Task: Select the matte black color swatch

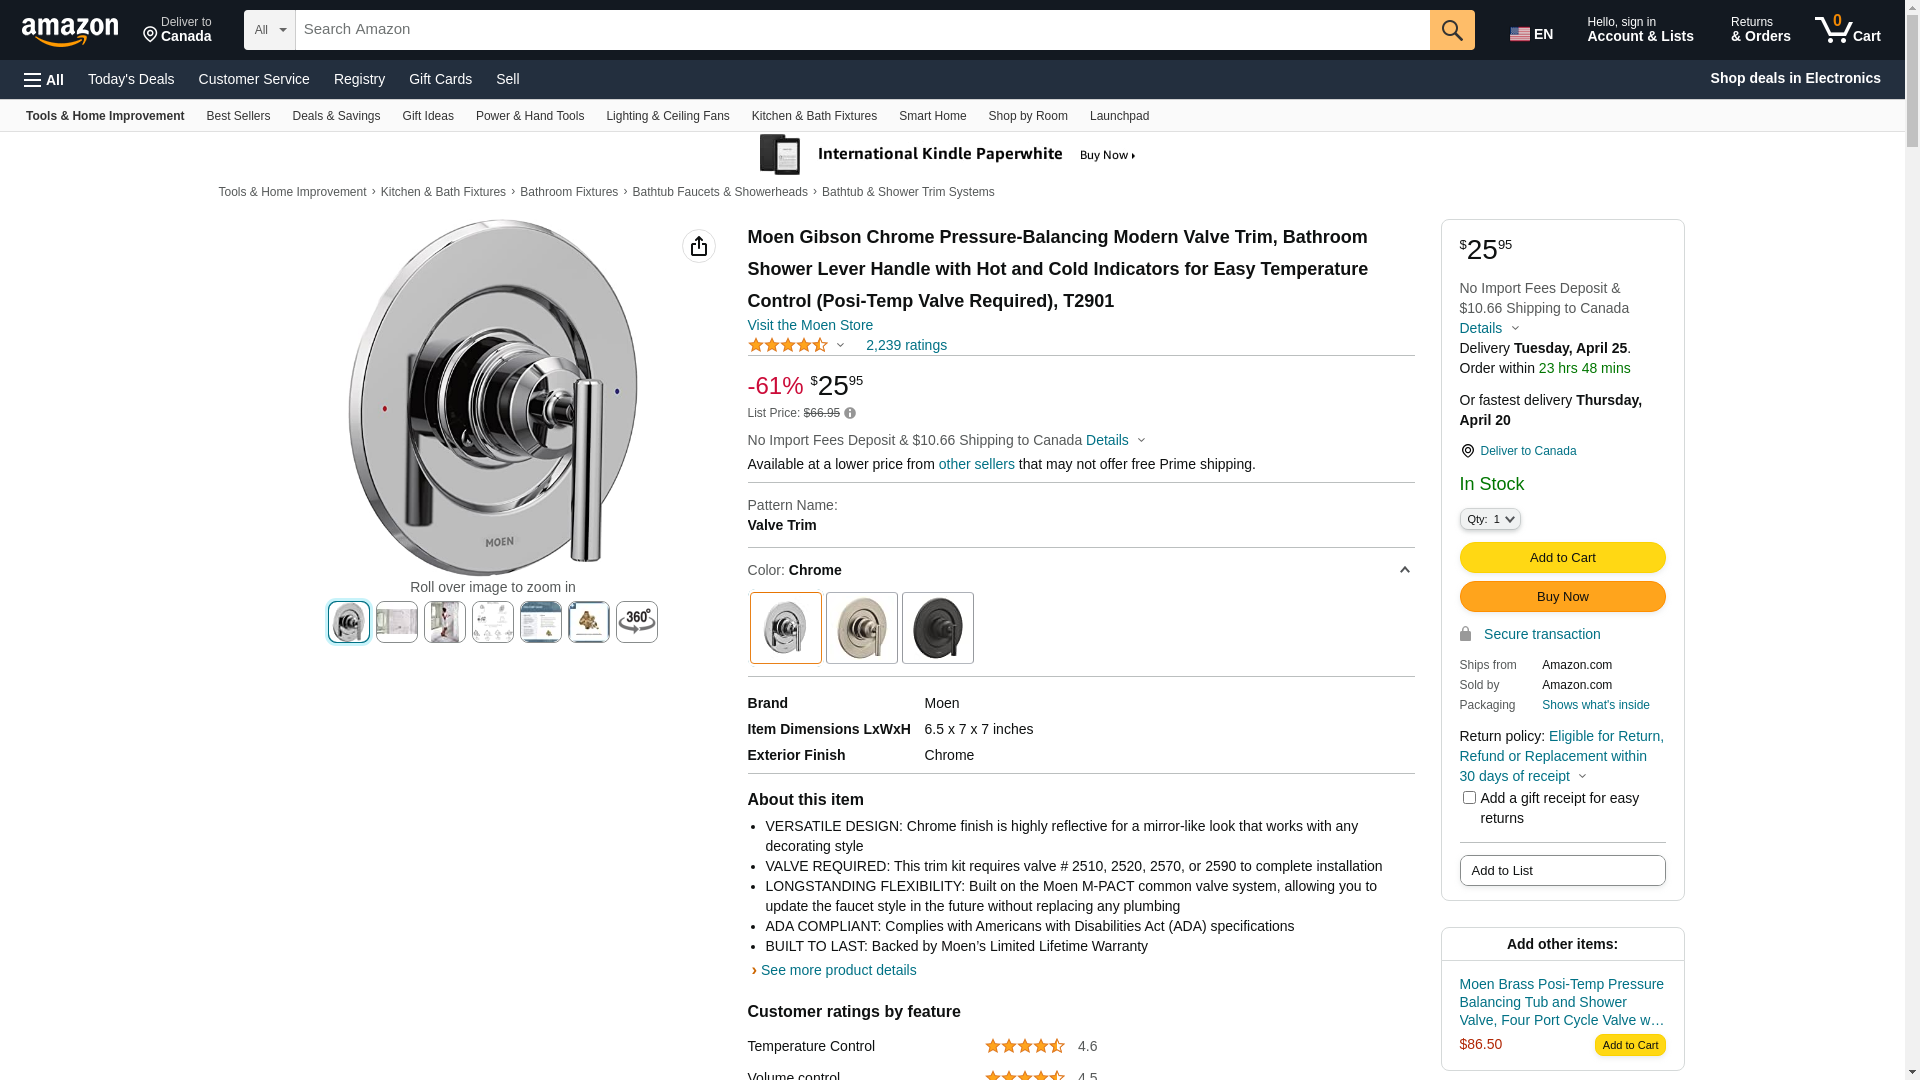Action: coord(938,628)
